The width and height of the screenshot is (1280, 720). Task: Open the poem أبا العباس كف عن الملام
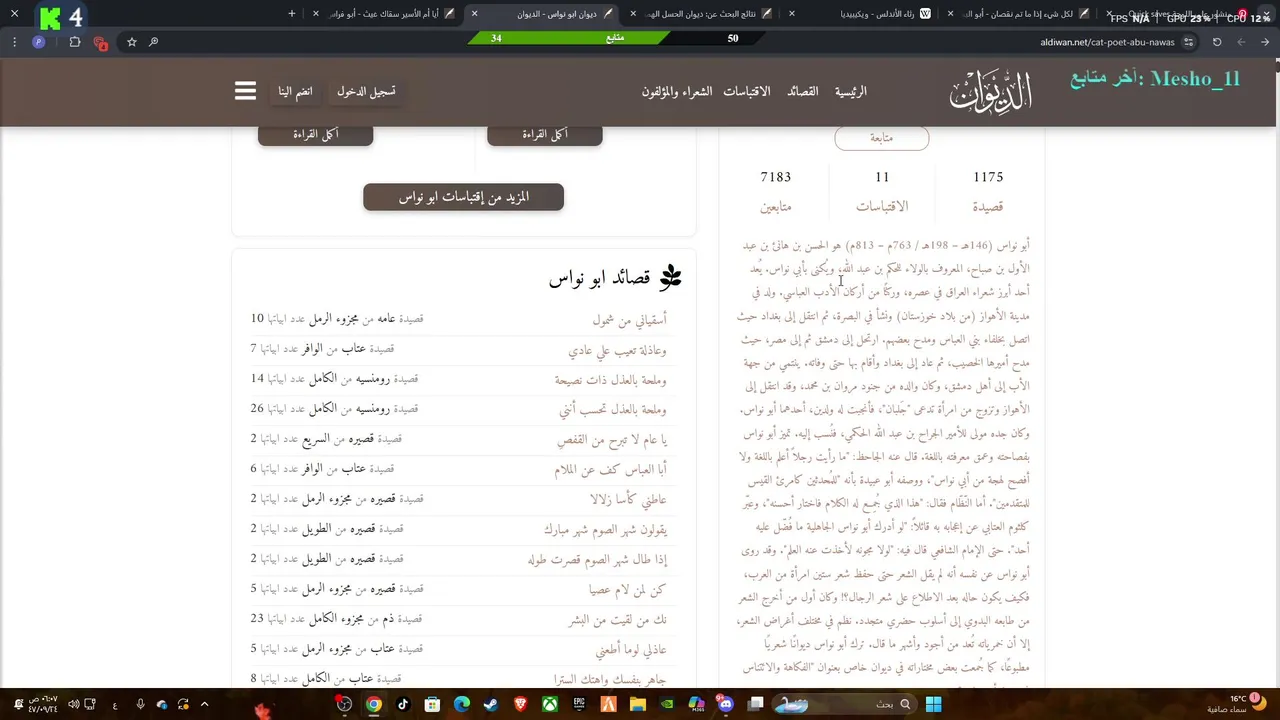611,470
